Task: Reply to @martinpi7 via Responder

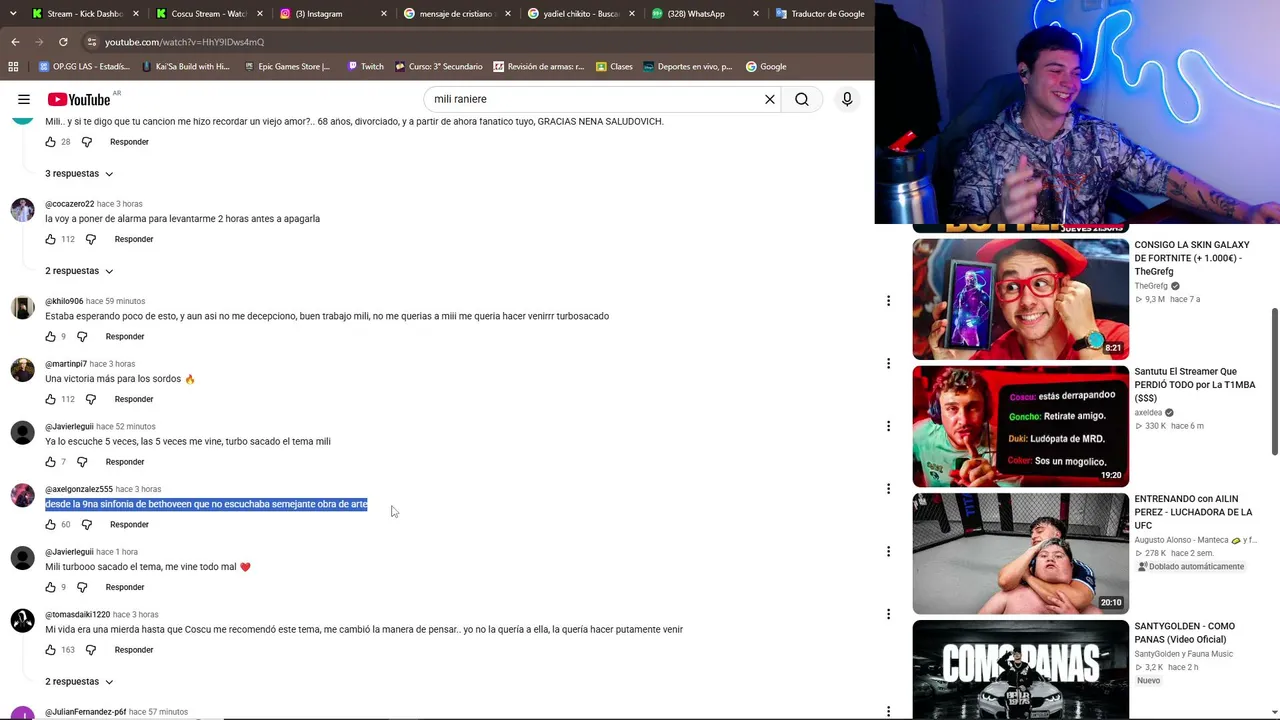Action: (x=134, y=399)
